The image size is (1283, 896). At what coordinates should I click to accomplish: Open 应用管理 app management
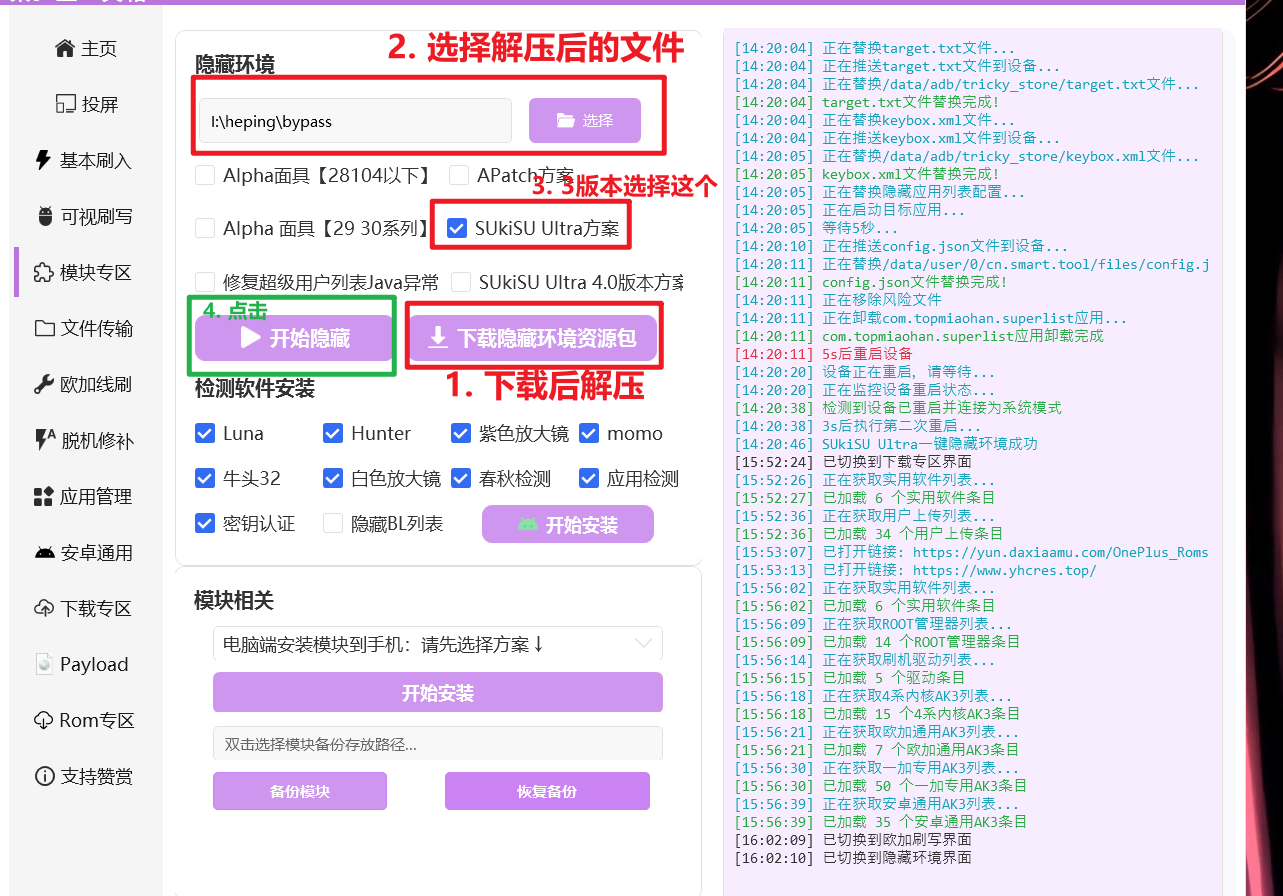[x=86, y=495]
